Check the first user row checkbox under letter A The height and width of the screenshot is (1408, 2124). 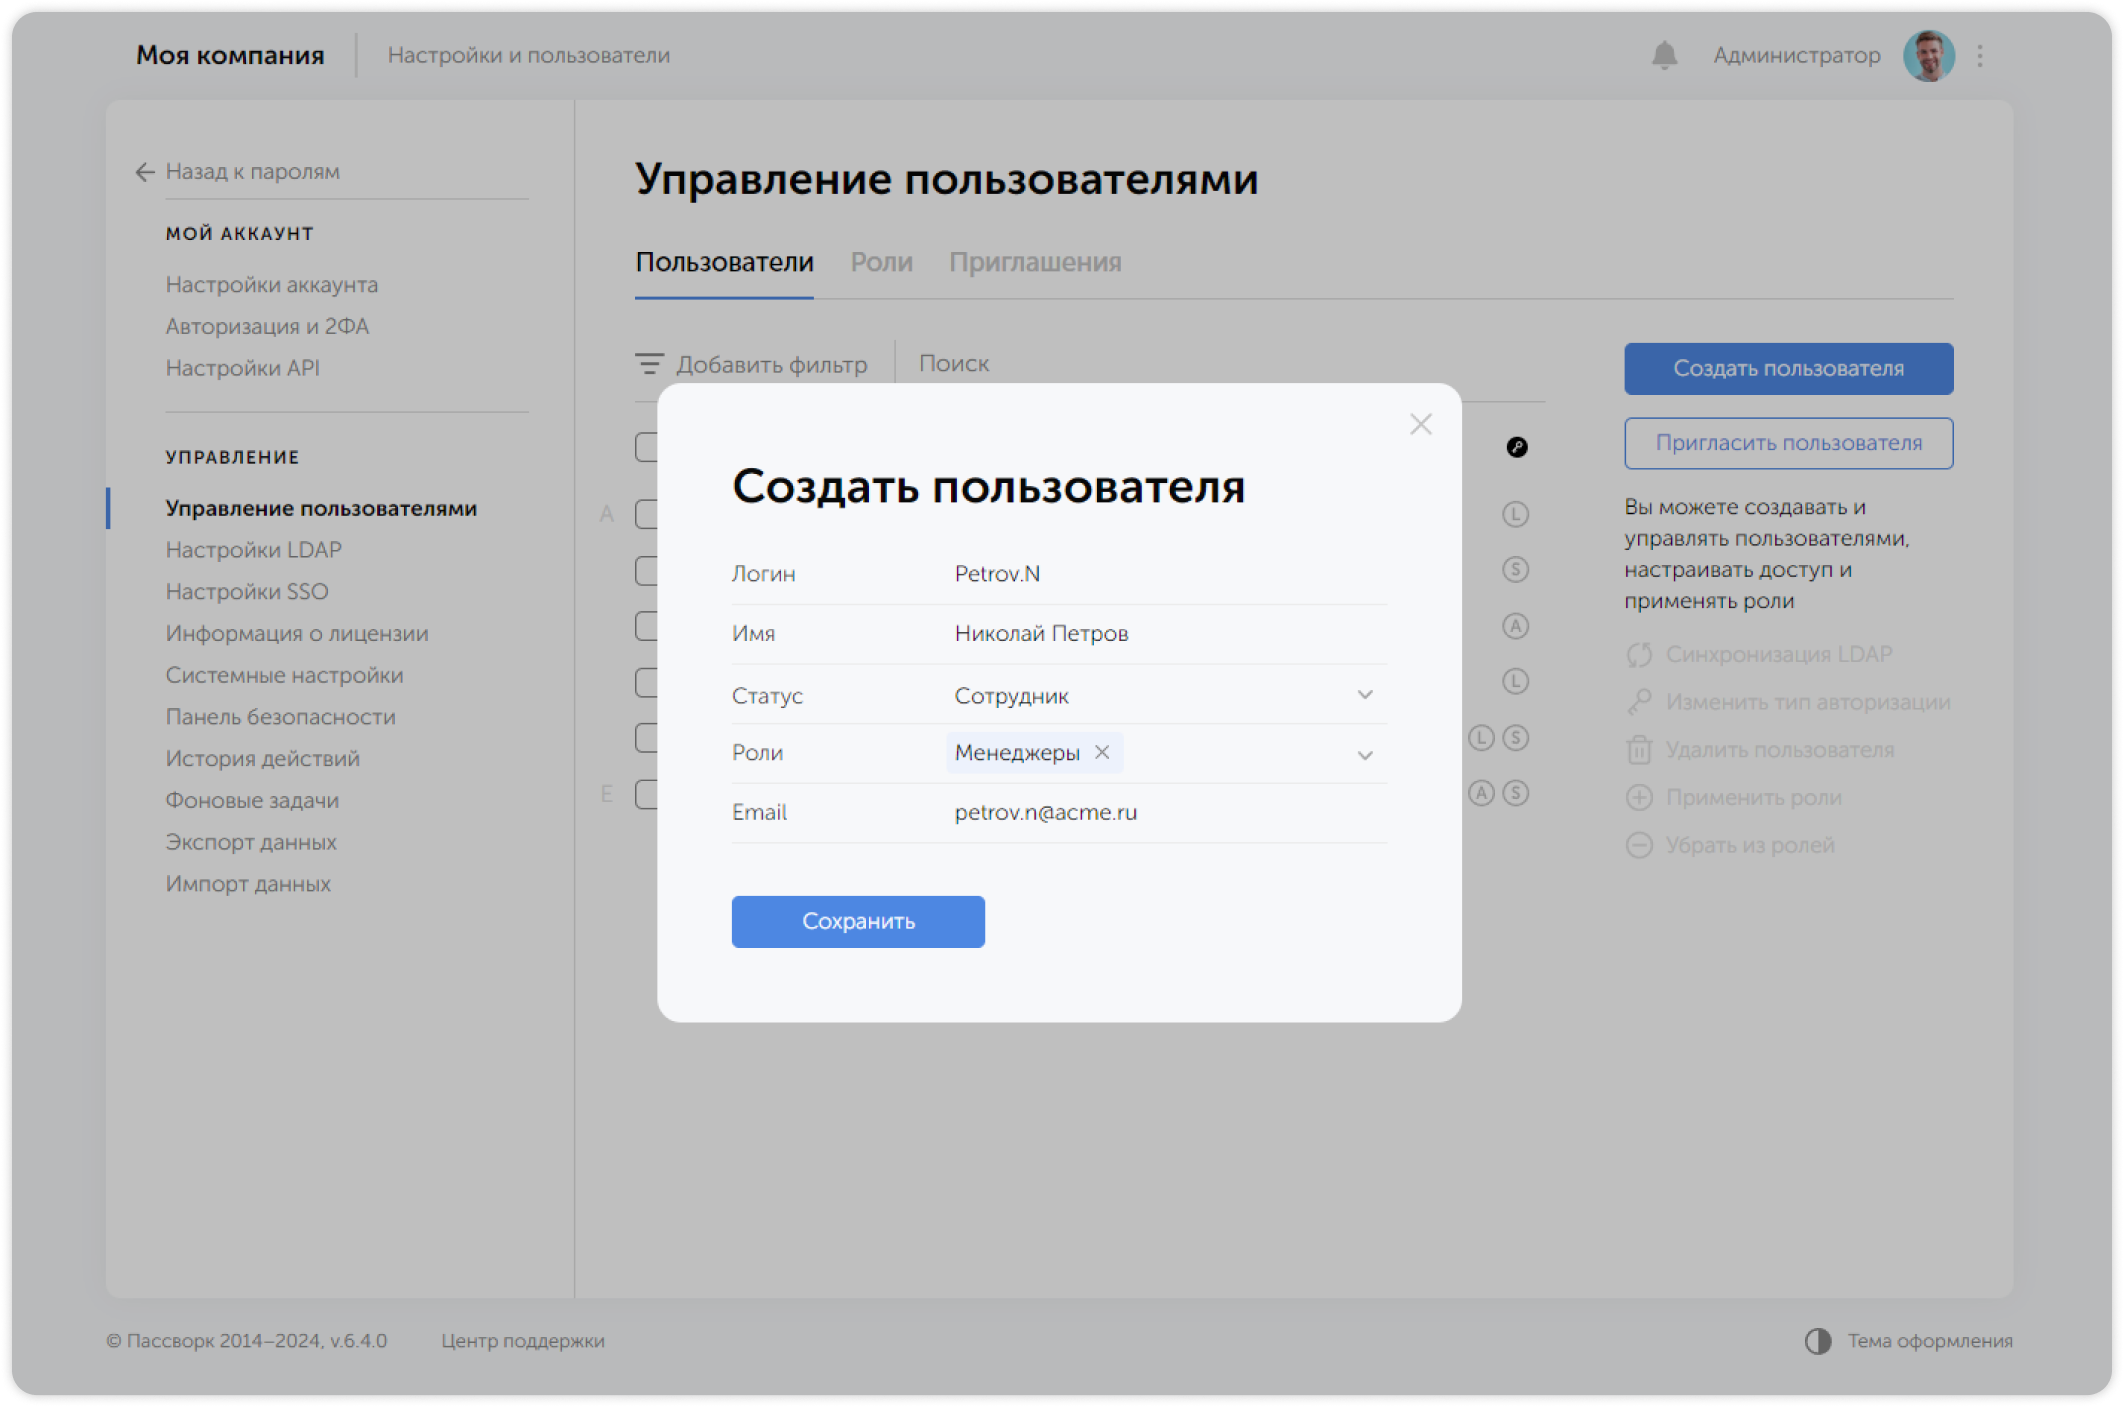click(648, 512)
